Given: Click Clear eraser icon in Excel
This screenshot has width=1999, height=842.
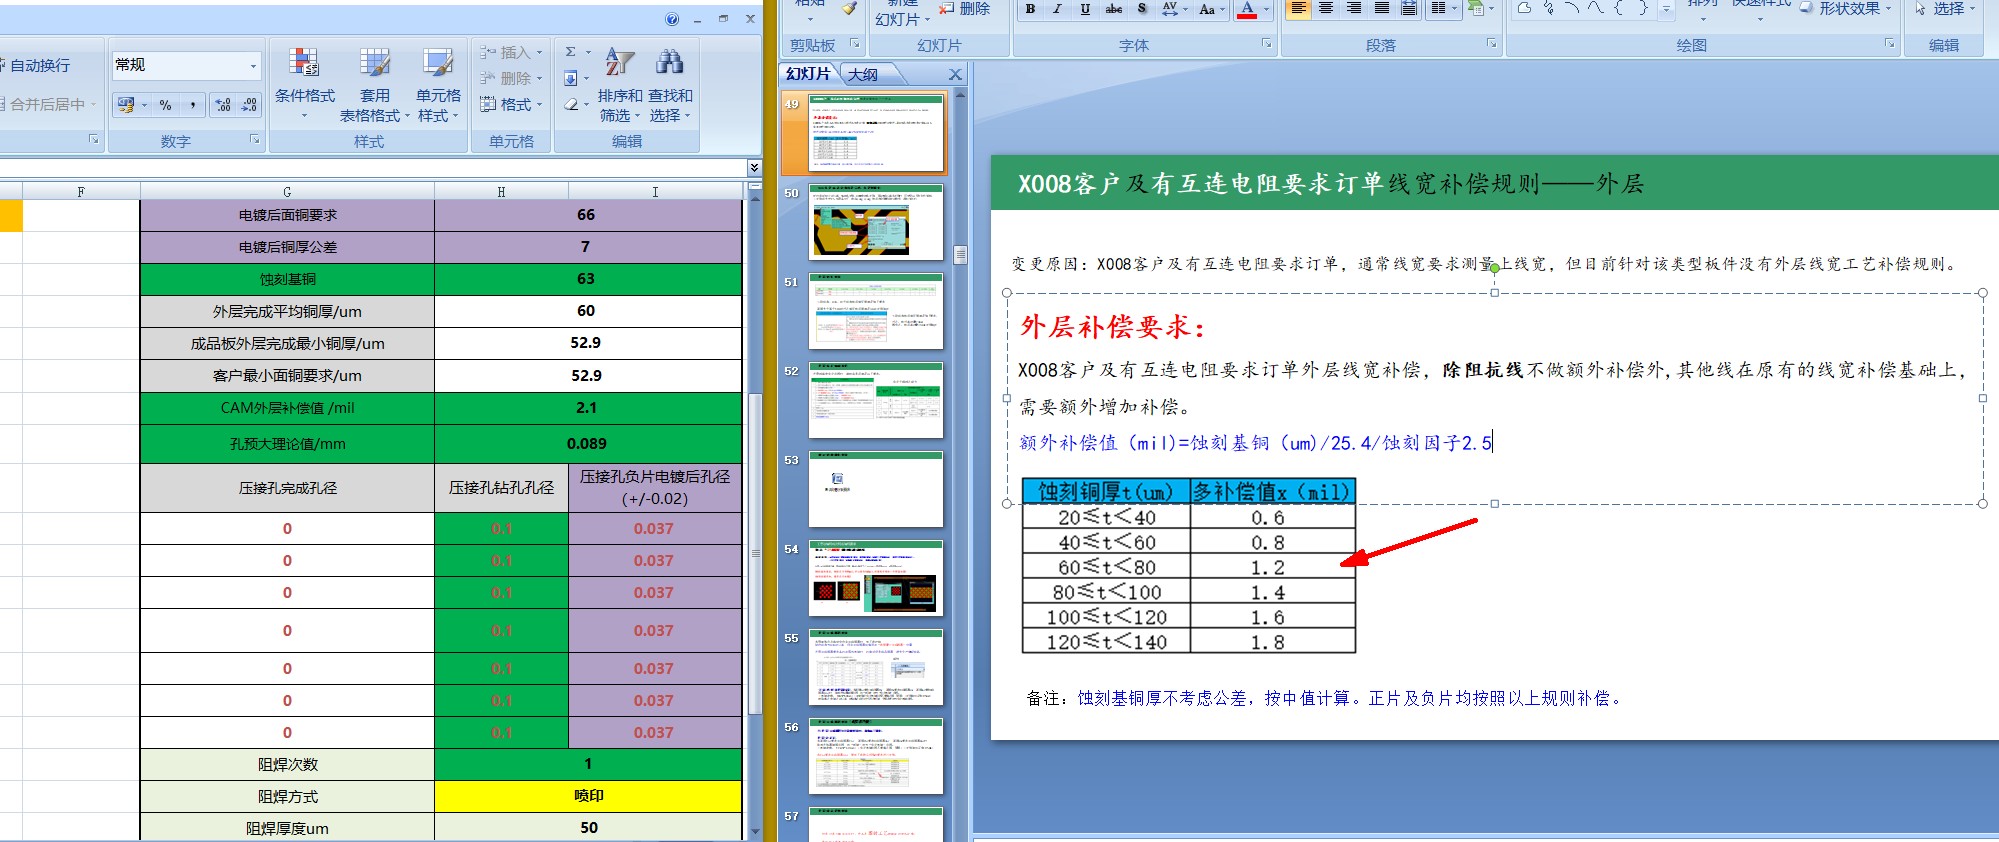Looking at the screenshot, I should 570,104.
